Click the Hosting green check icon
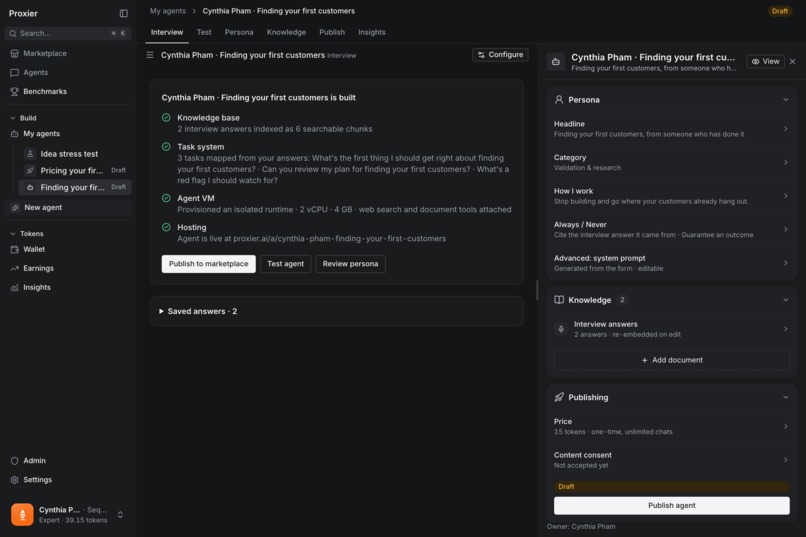The image size is (806, 537). tap(166, 227)
